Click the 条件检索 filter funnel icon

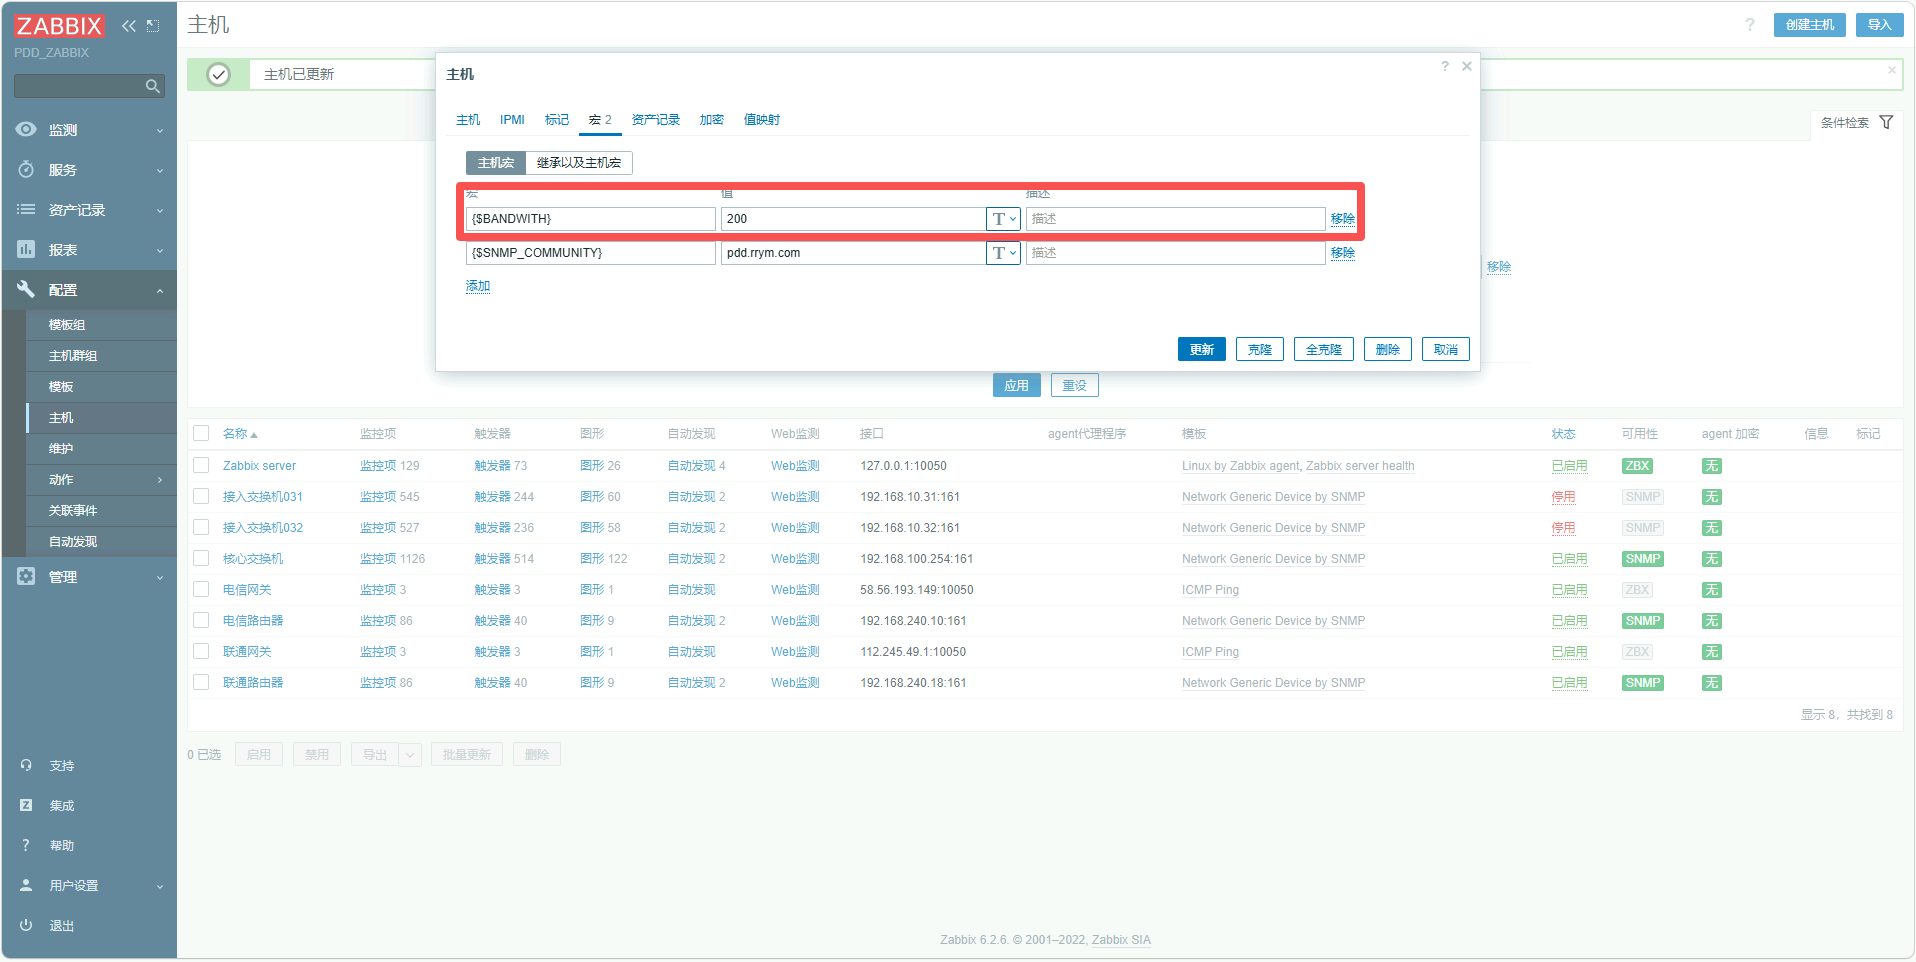tap(1886, 122)
